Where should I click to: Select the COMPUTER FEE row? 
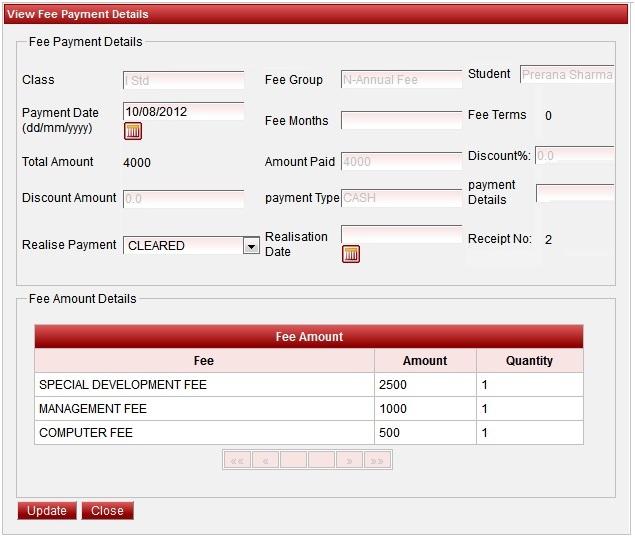[x=204, y=433]
